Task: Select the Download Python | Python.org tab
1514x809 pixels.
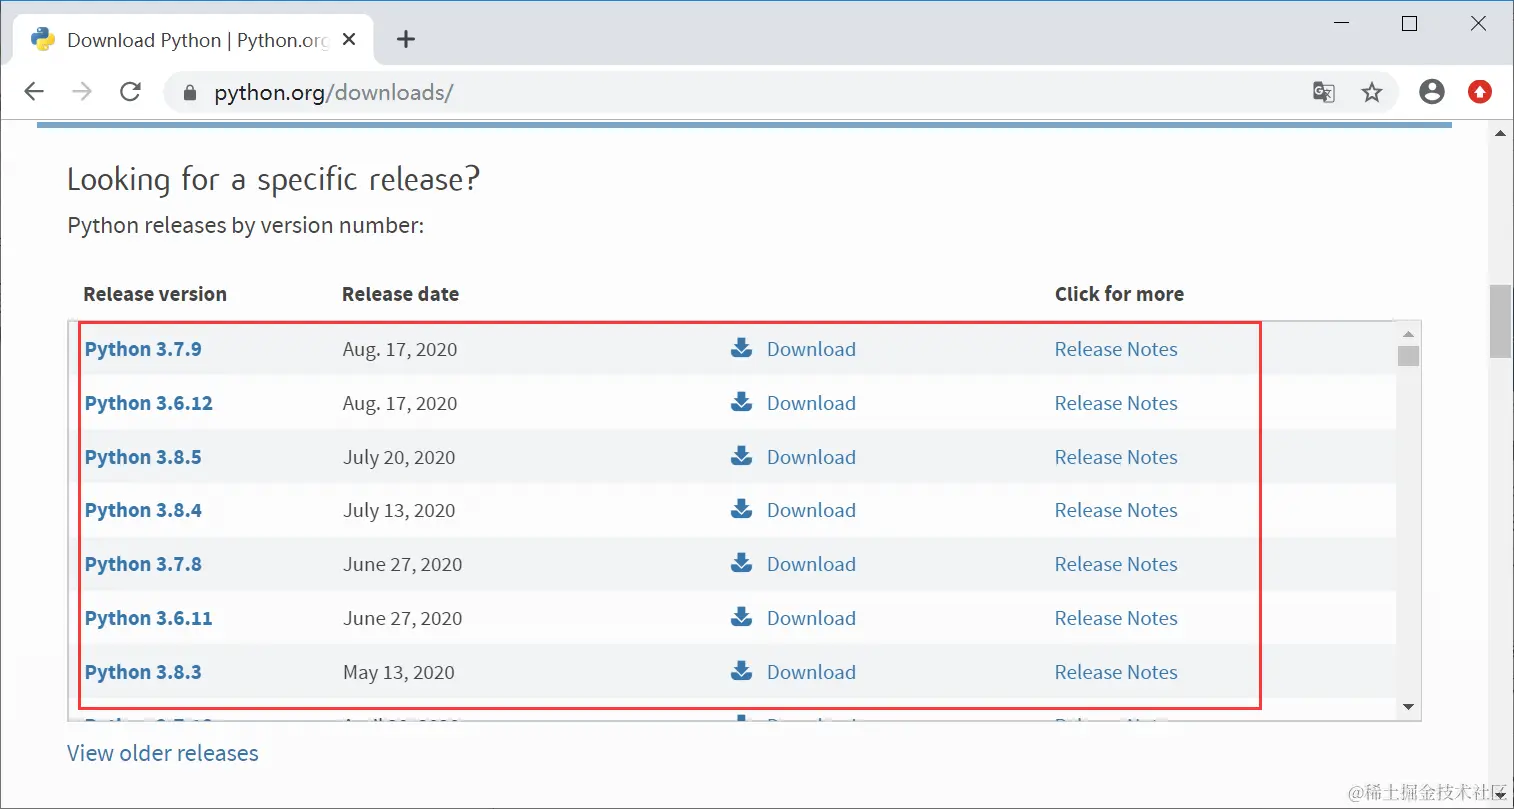Action: 194,40
